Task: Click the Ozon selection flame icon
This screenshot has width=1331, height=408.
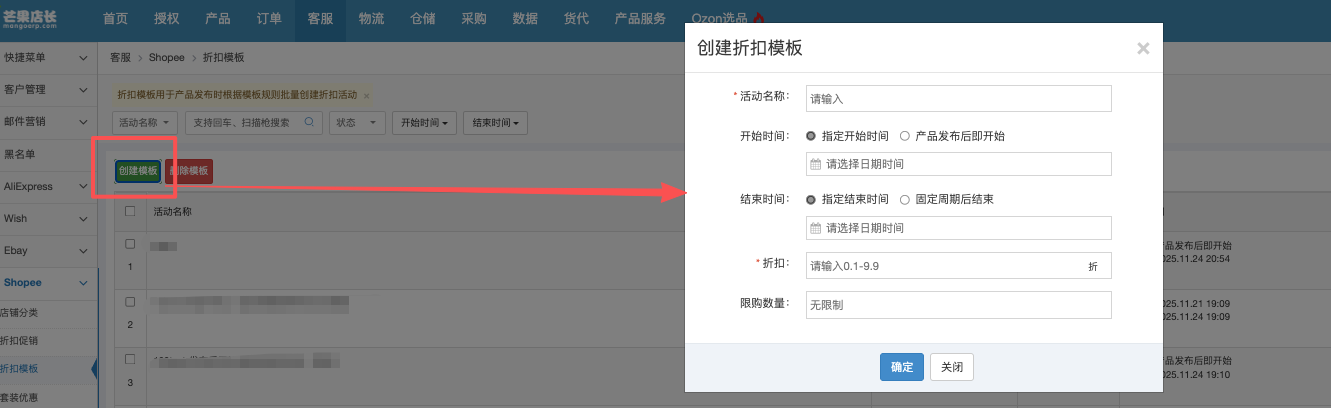Action: (759, 18)
